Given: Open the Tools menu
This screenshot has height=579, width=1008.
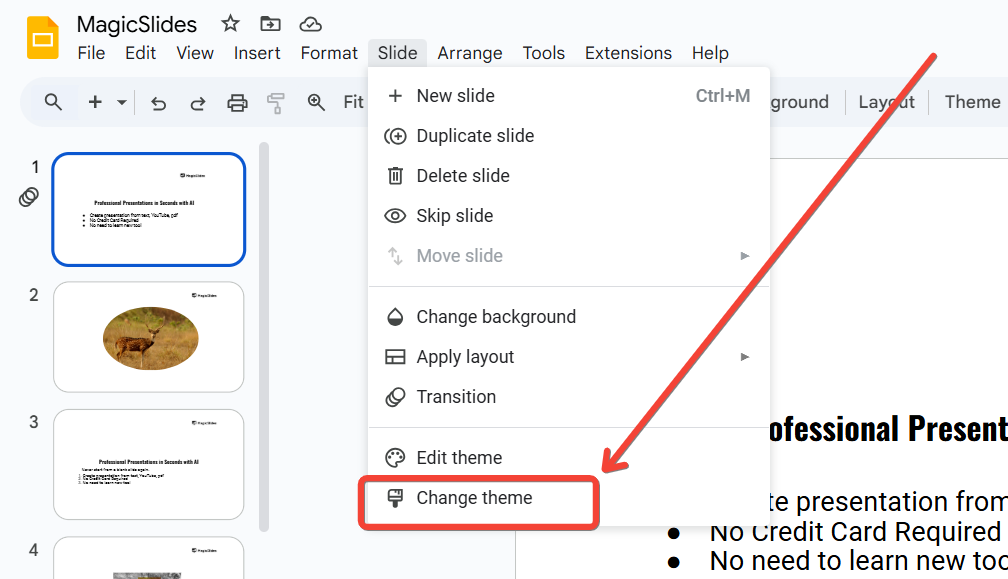Looking at the screenshot, I should pyautogui.click(x=543, y=53).
